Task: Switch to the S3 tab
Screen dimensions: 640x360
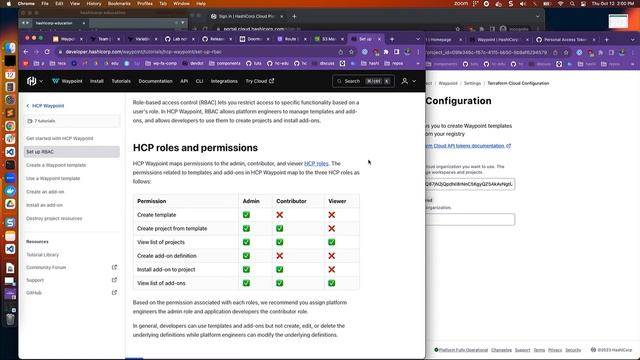Action: coord(328,39)
